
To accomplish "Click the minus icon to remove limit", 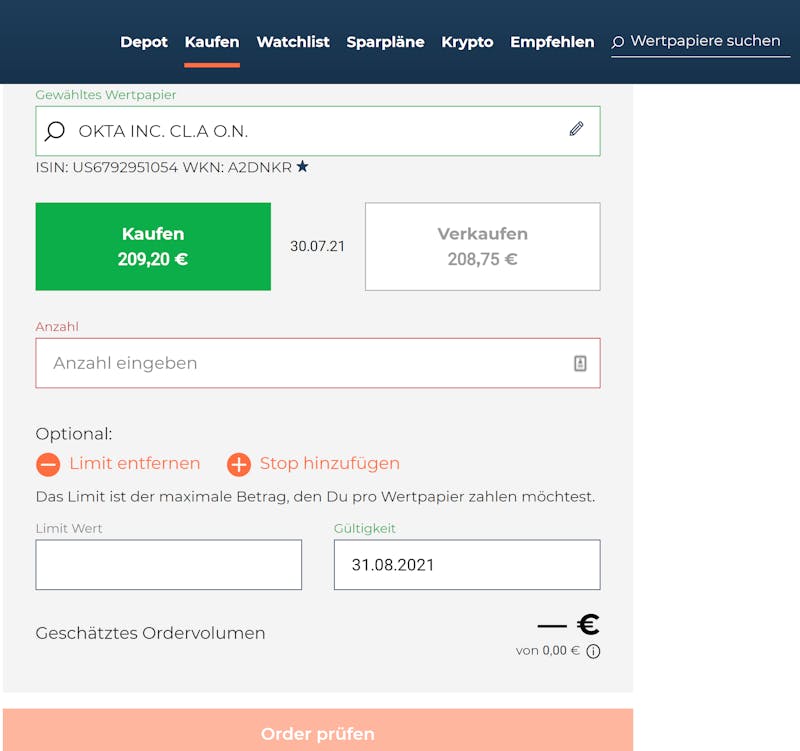I will [48, 464].
